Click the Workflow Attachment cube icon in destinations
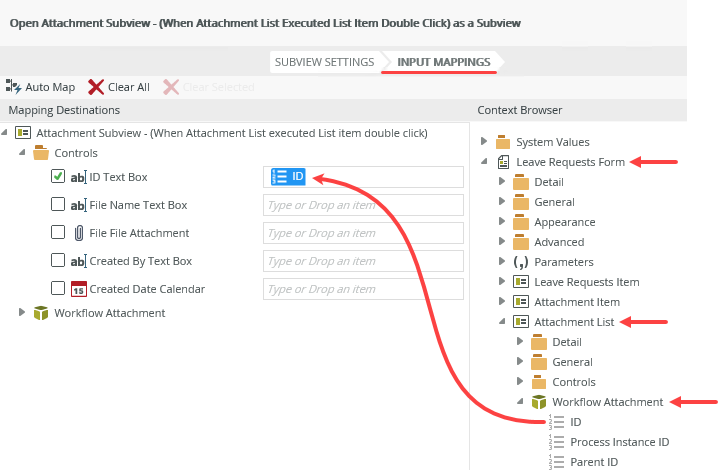The width and height of the screenshot is (723, 470). pos(41,313)
